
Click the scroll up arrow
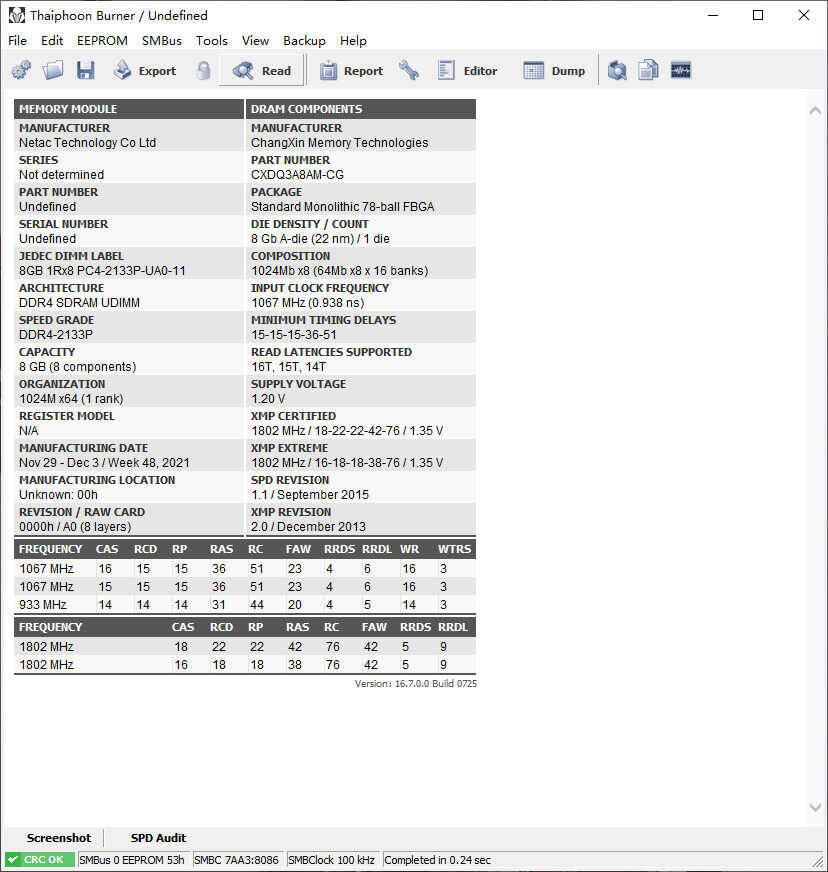[x=815, y=110]
